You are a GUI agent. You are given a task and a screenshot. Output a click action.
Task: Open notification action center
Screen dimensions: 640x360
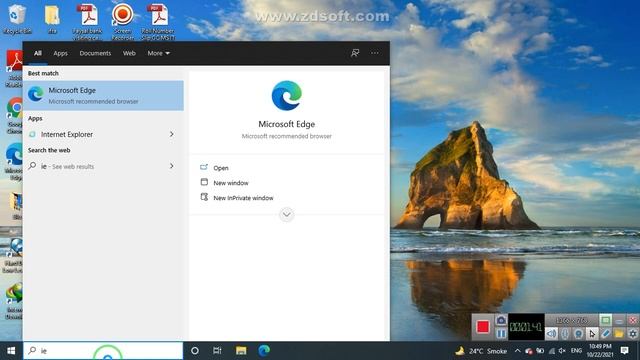pyautogui.click(x=624, y=351)
